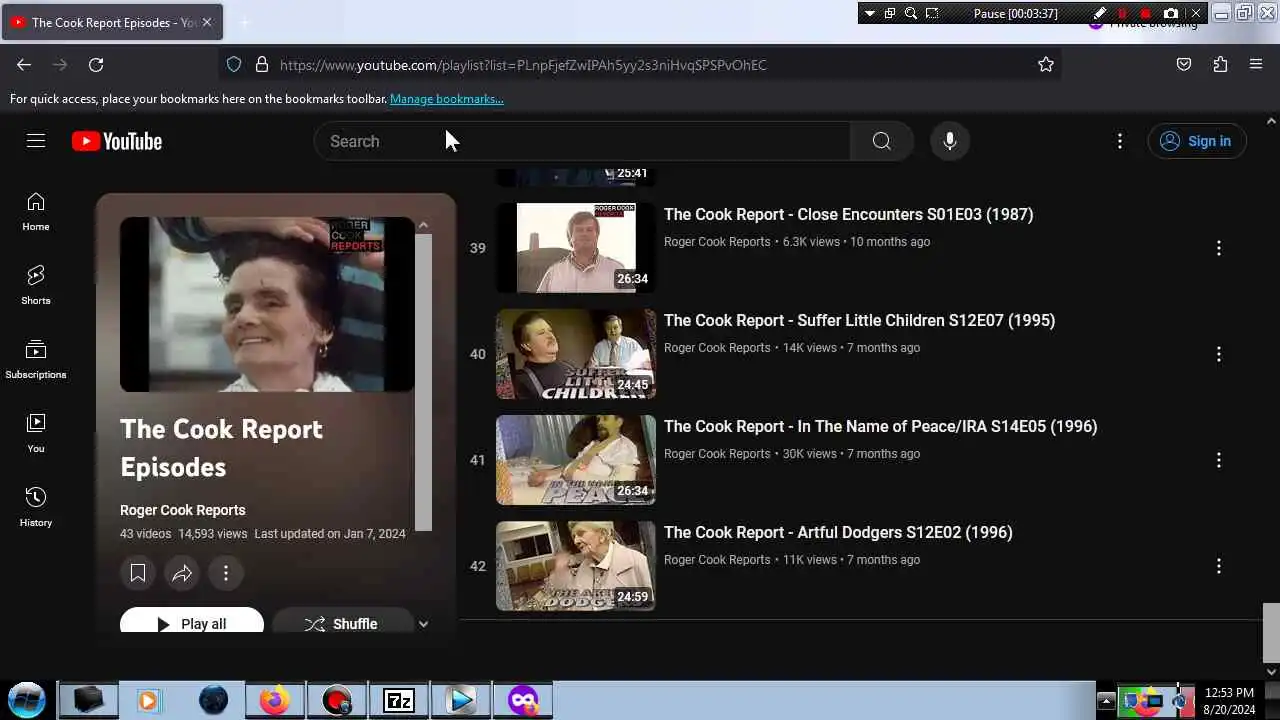Click Manage bookmarks link
Image resolution: width=1280 pixels, height=720 pixels.
click(447, 99)
